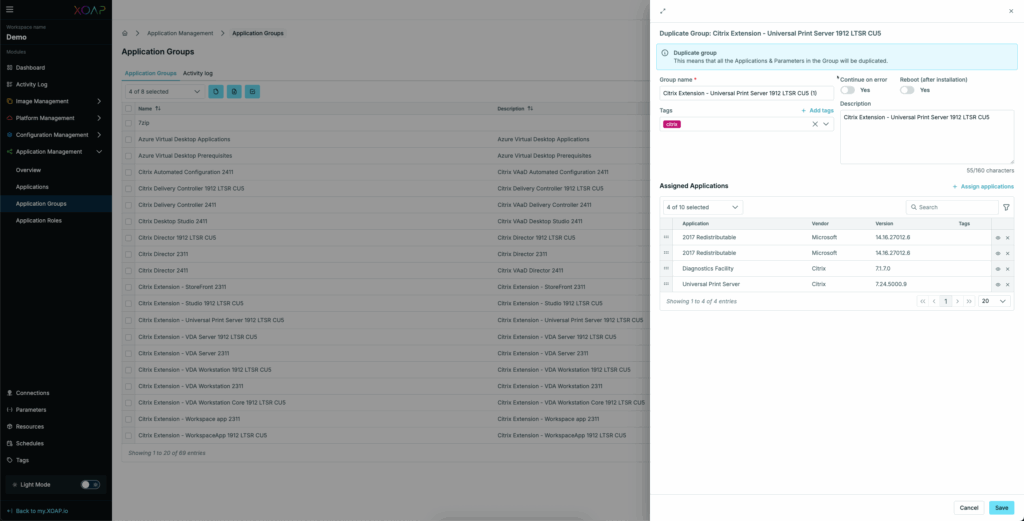Screen dimensions: 1024x521
Task: Enable the Continue on error toggle
Action: 847,90
